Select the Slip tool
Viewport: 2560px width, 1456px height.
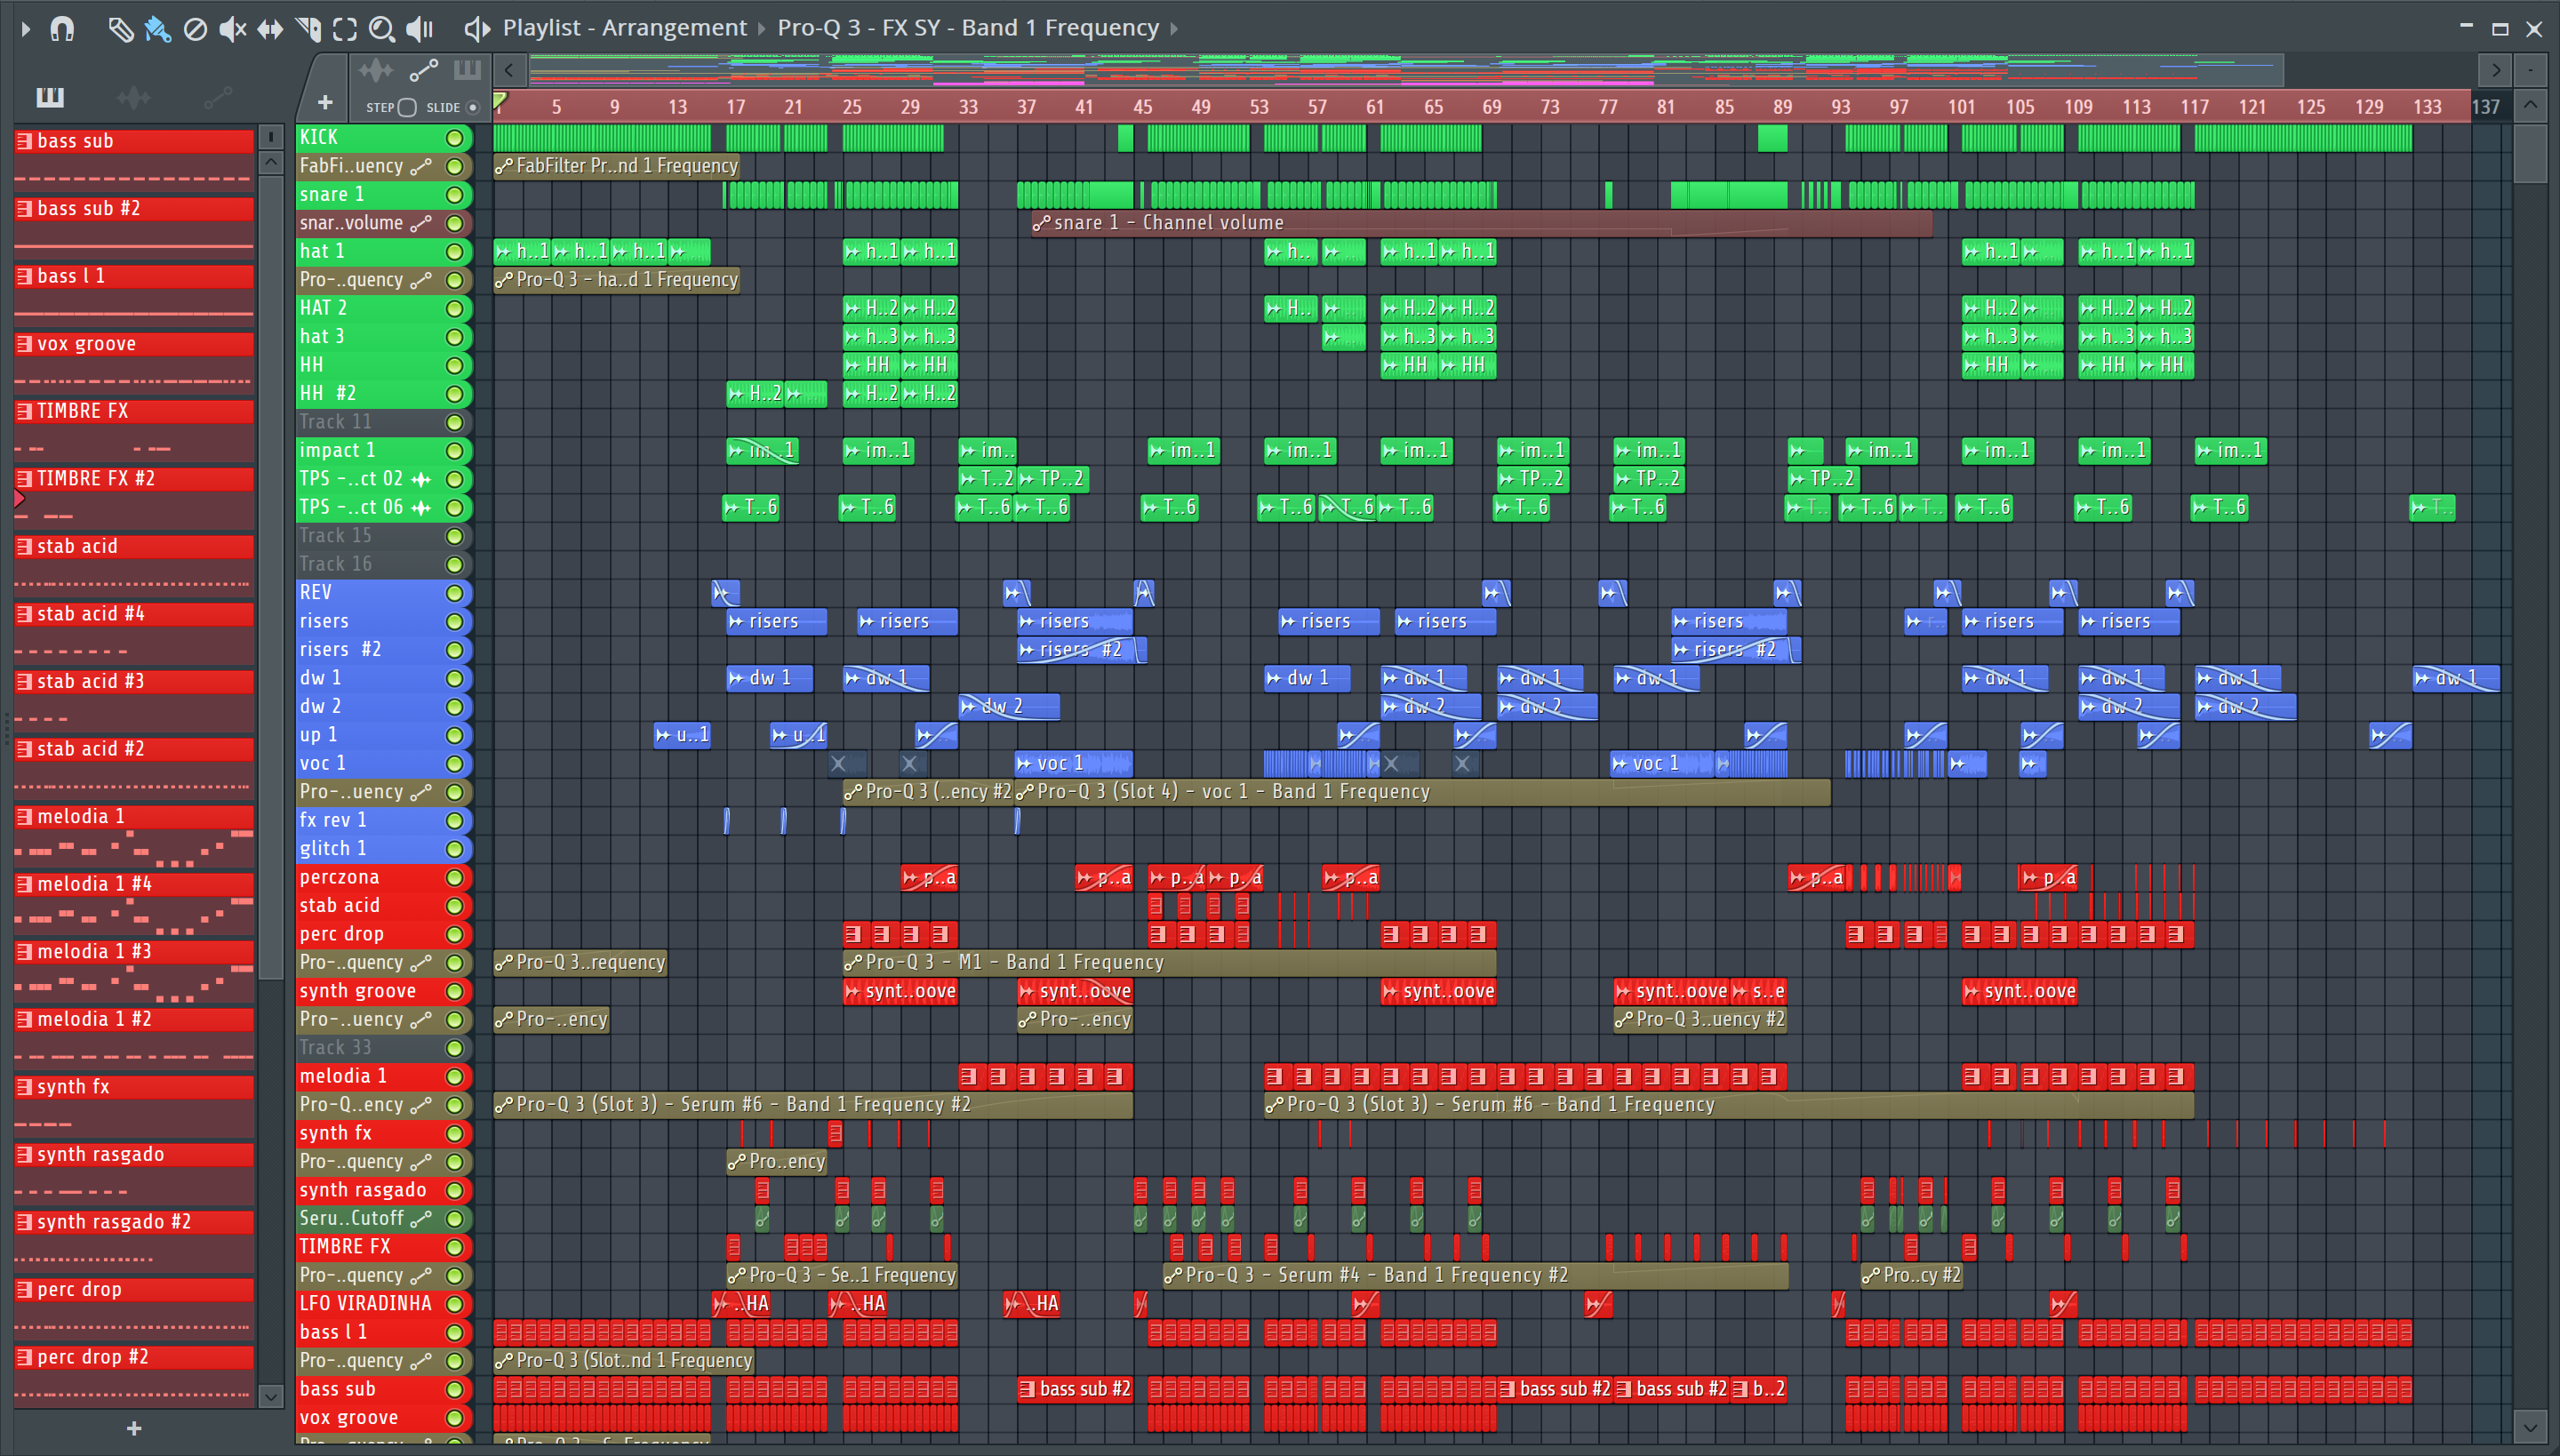[270, 29]
